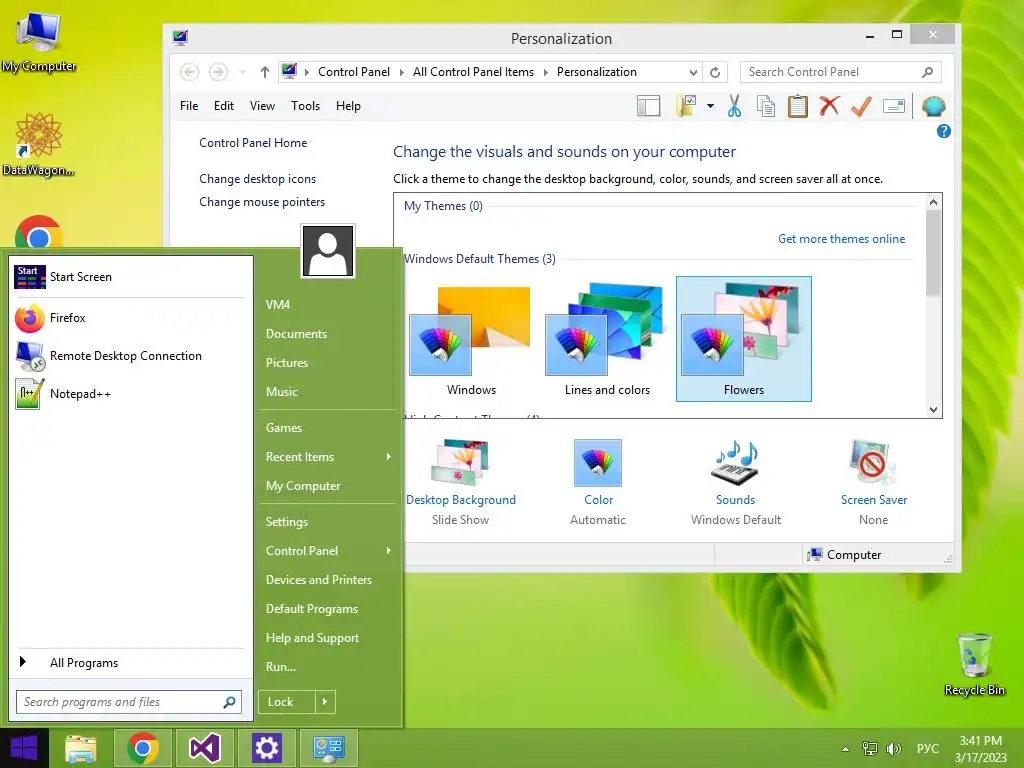Image resolution: width=1024 pixels, height=768 pixels.
Task: Click the Back navigation arrow
Action: pos(189,72)
